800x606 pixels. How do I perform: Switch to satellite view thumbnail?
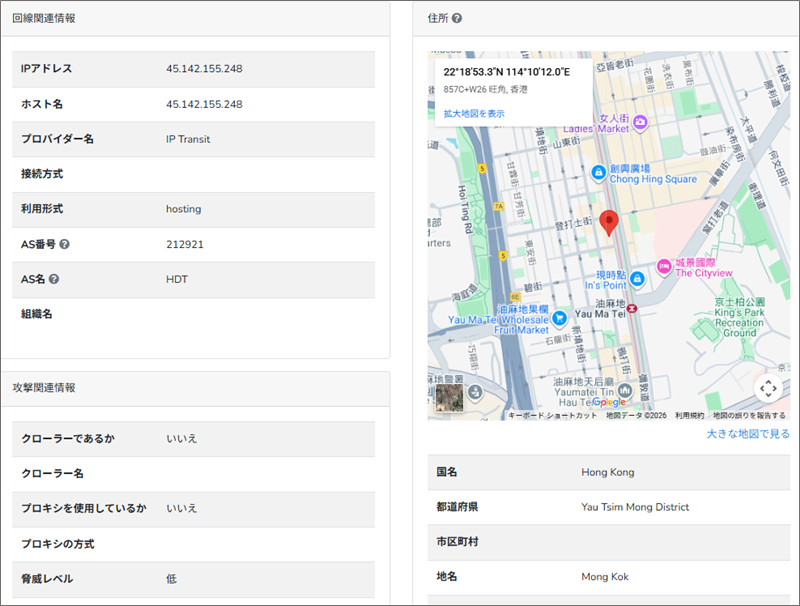pyautogui.click(x=450, y=398)
